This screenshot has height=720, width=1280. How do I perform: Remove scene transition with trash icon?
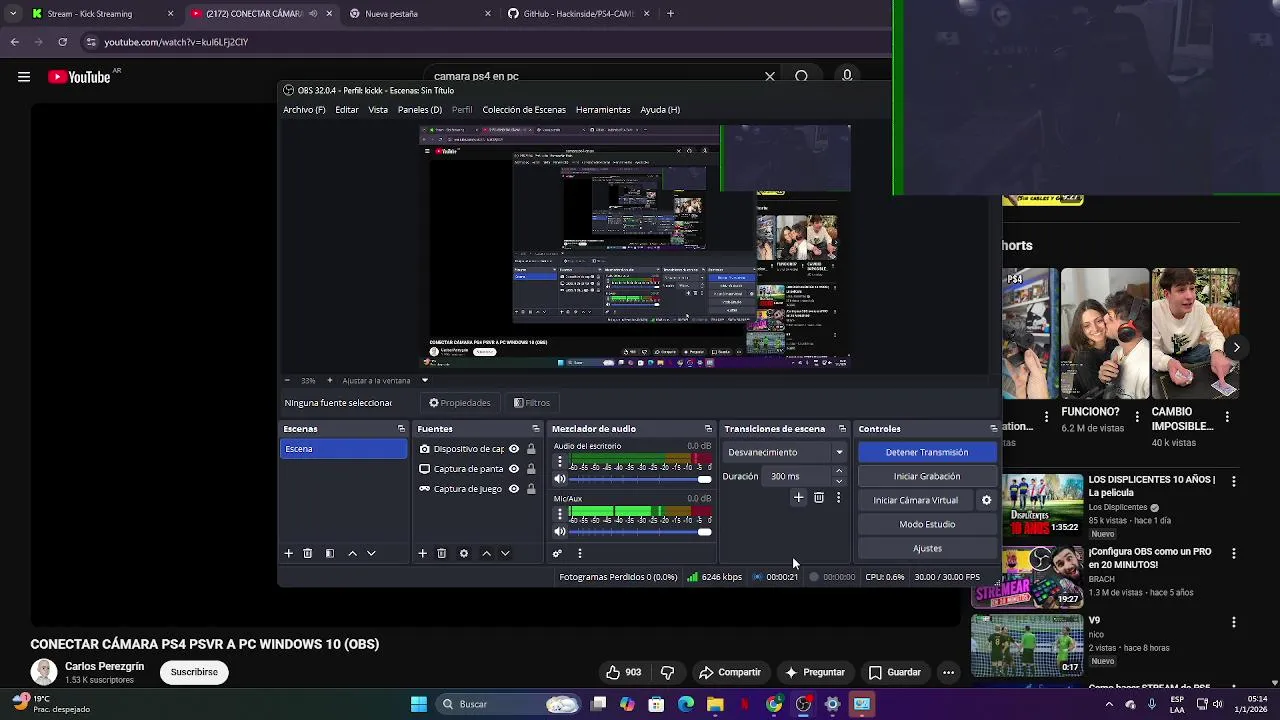click(819, 497)
